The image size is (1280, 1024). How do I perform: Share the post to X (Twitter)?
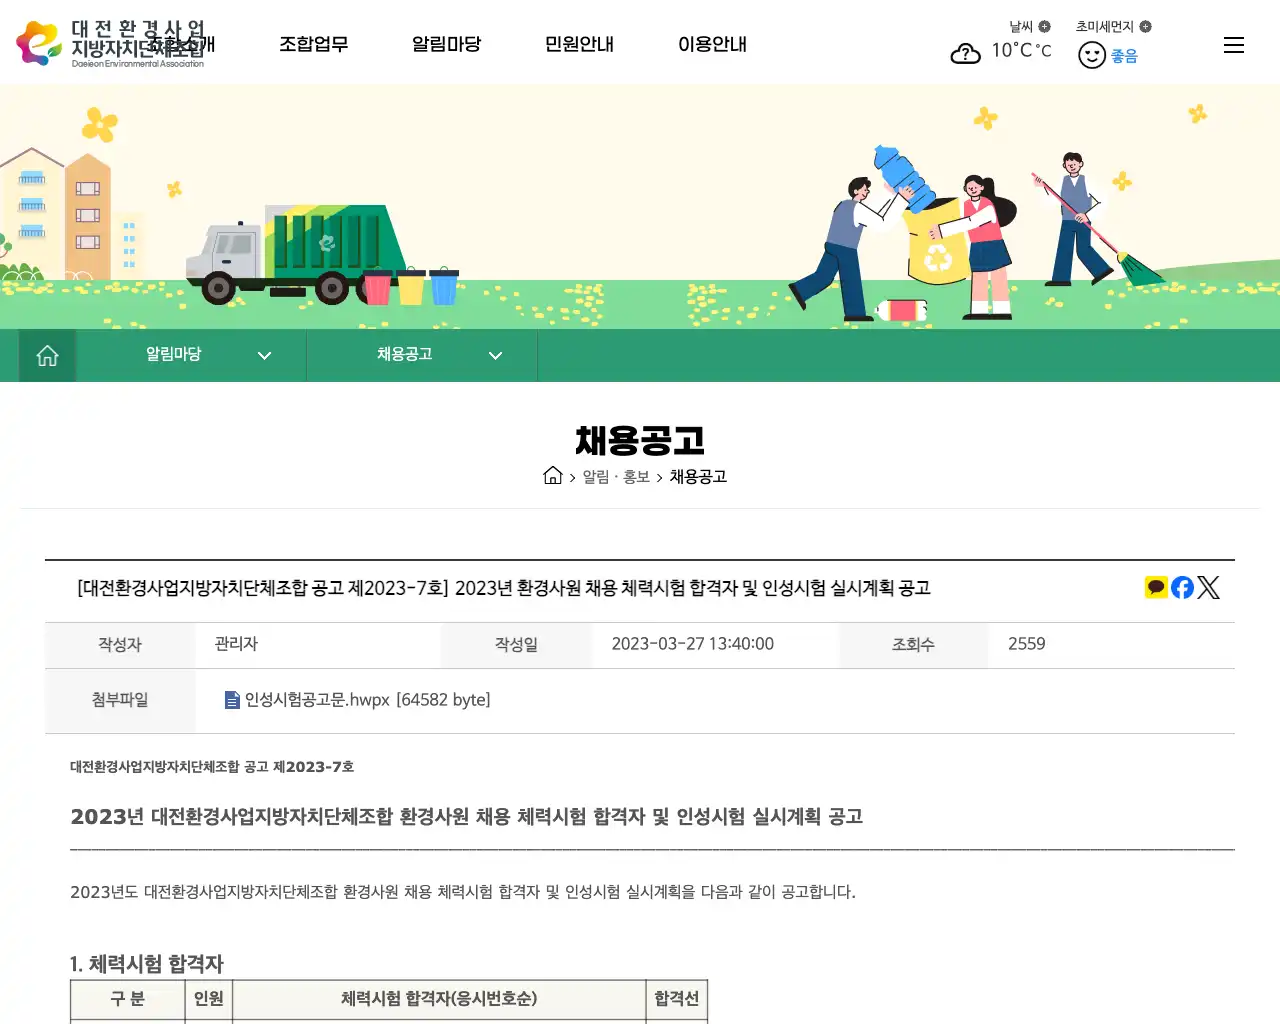point(1208,587)
